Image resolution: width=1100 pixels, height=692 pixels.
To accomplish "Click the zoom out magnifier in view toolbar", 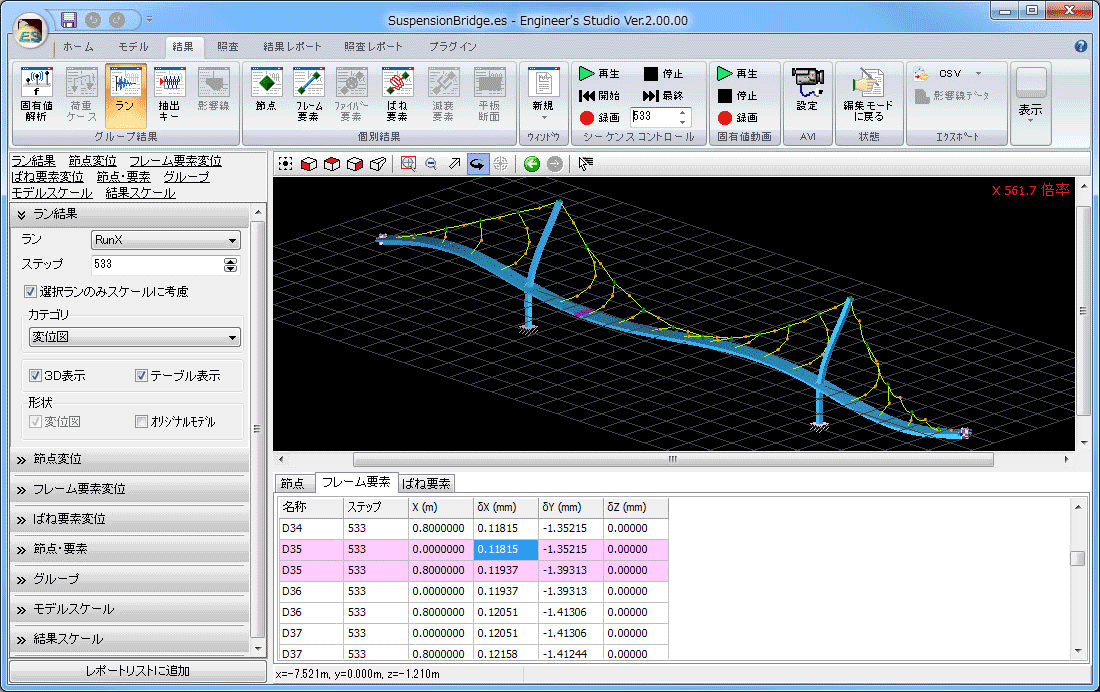I will tap(431, 164).
